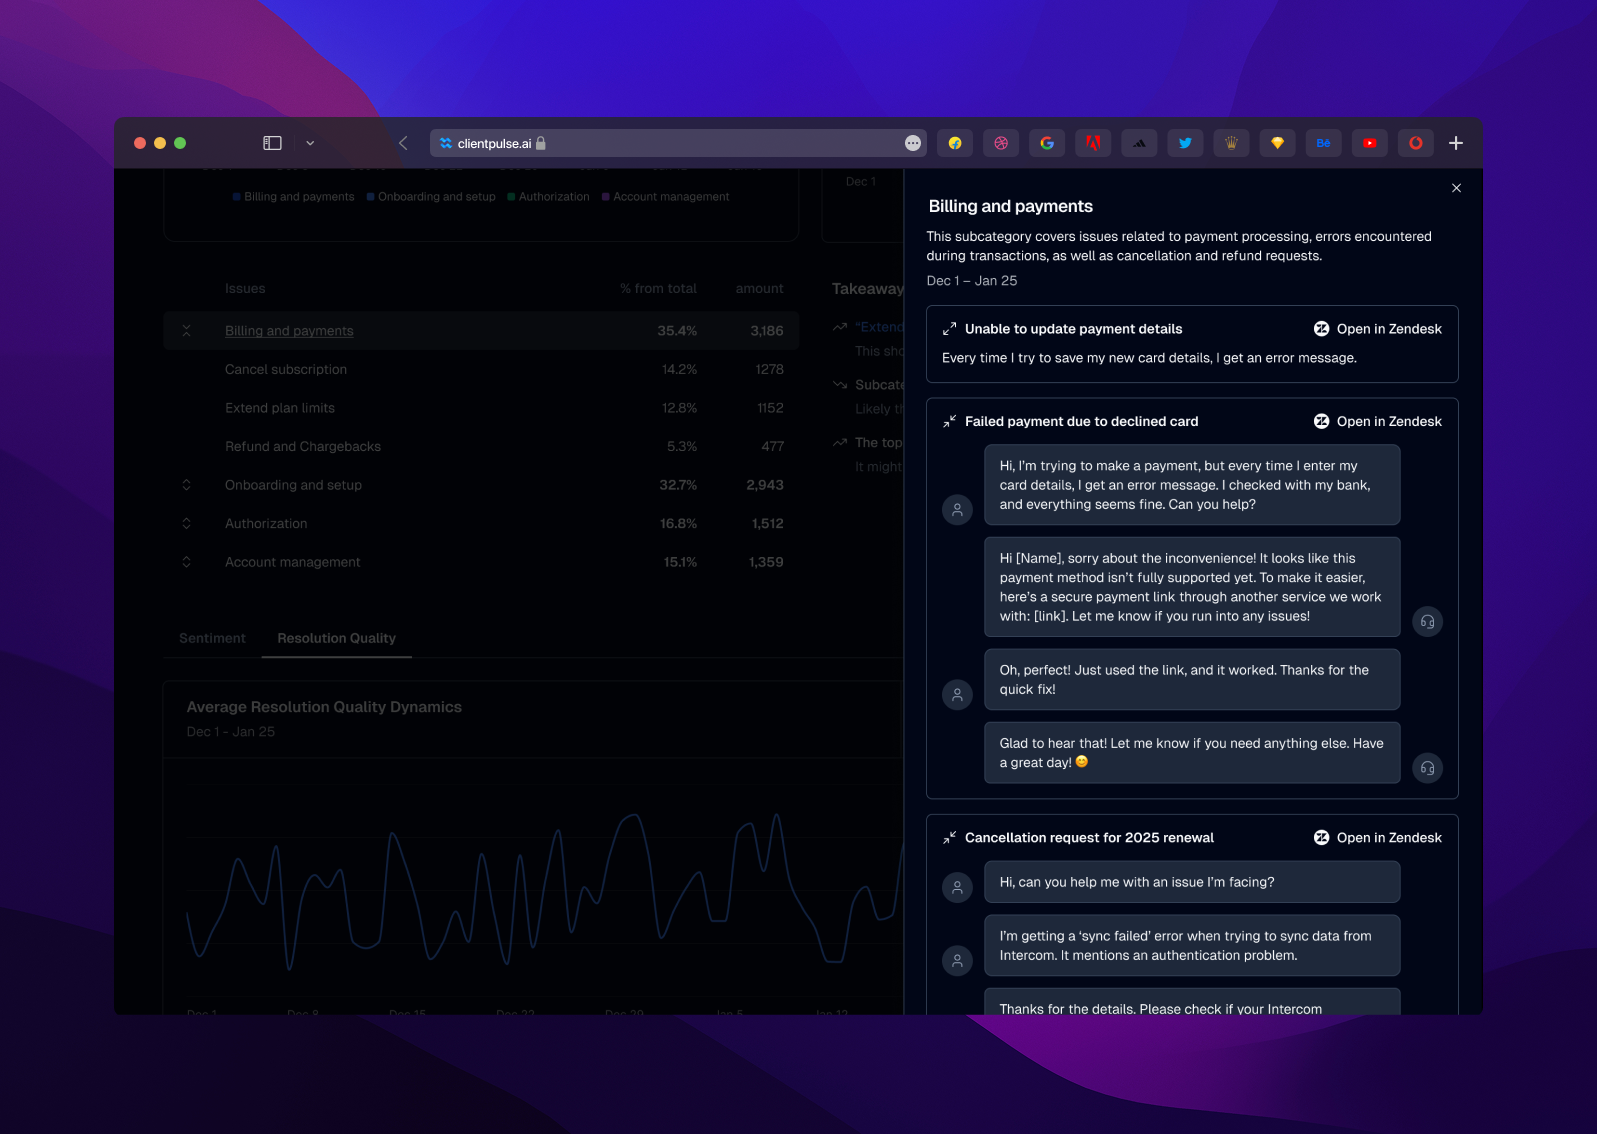This screenshot has width=1597, height=1134.
Task: Open the Rolex crown favorite tab
Action: [1231, 143]
